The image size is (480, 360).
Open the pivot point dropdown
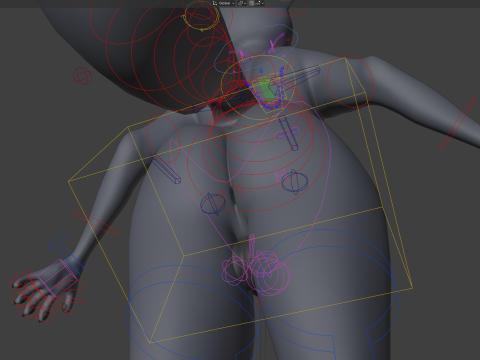pos(242,3)
